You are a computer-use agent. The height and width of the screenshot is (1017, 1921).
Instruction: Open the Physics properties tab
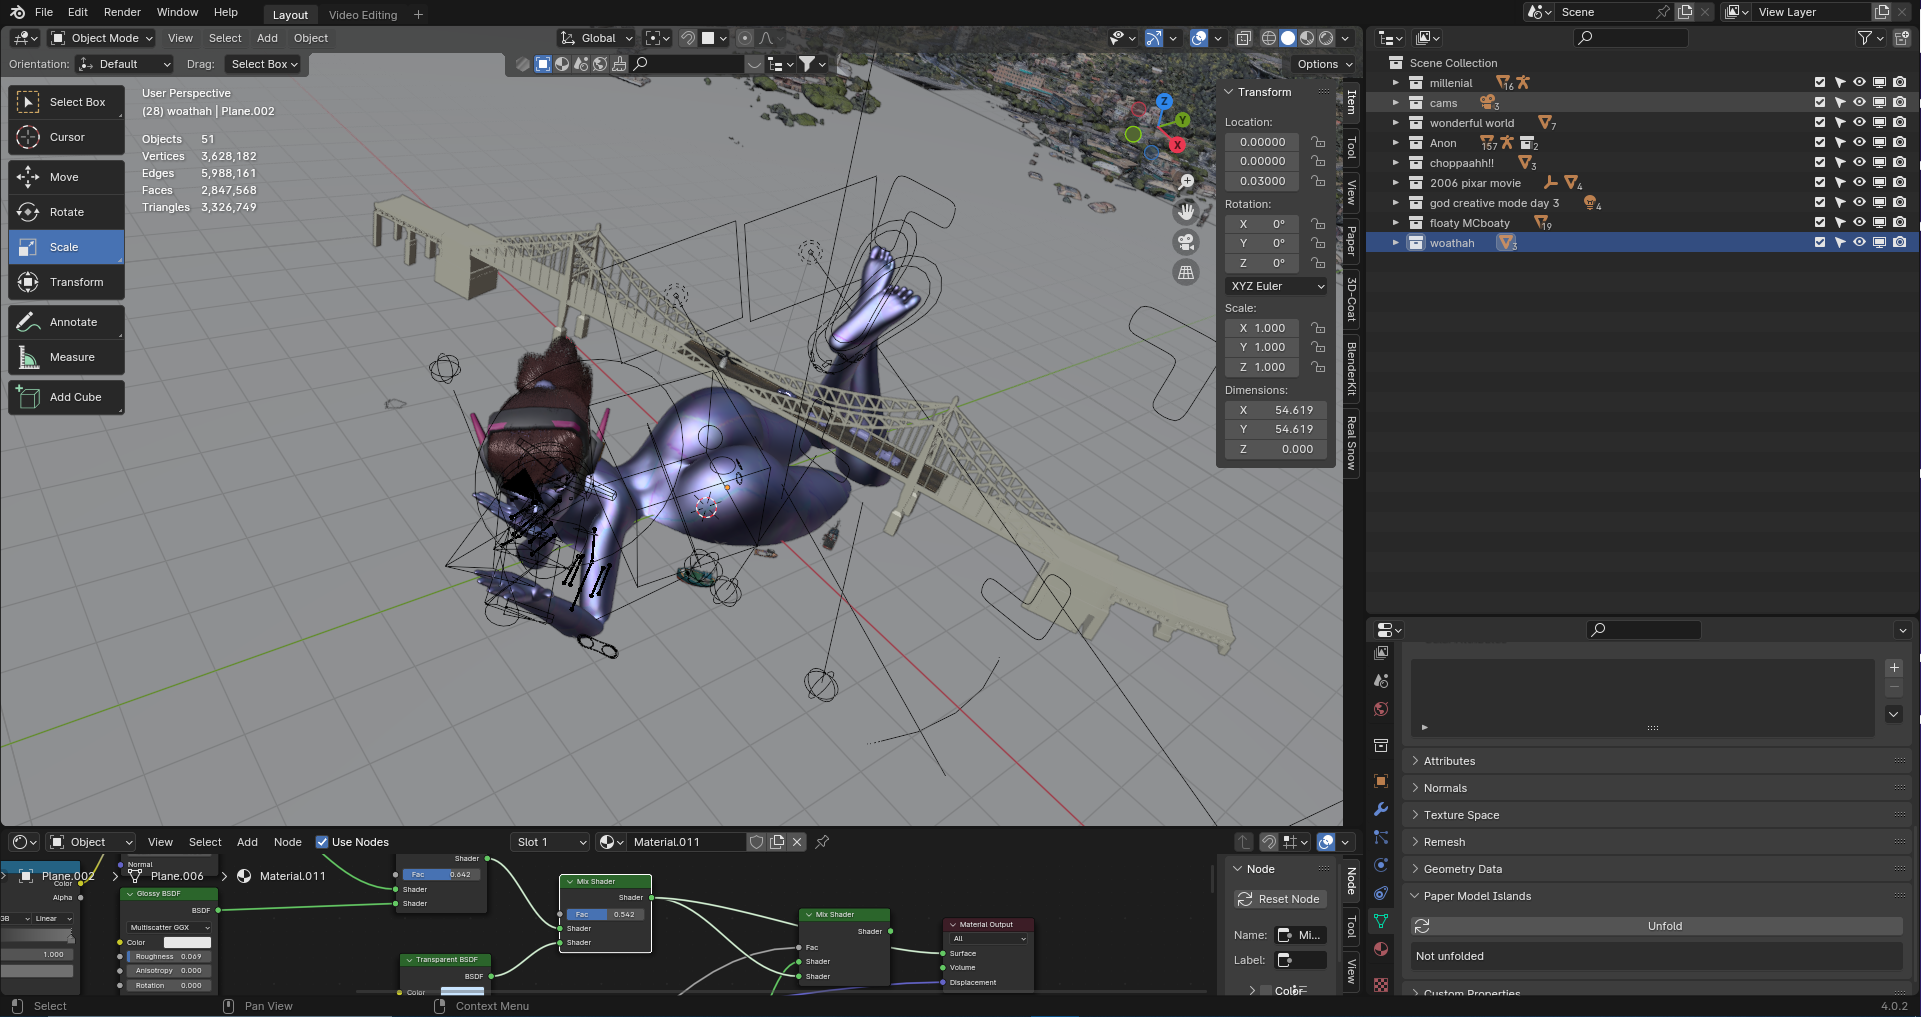point(1381,865)
